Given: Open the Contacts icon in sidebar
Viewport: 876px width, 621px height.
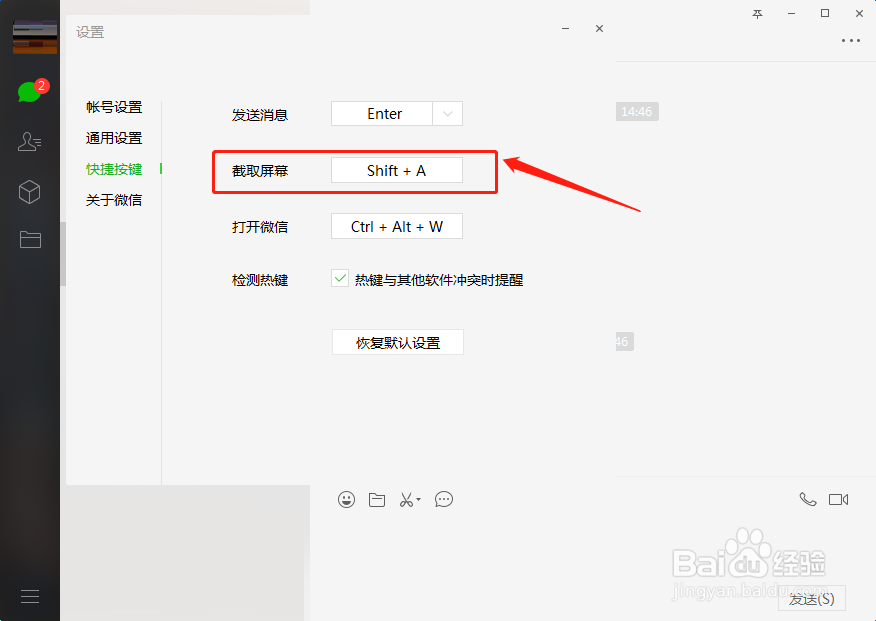Looking at the screenshot, I should [30, 141].
